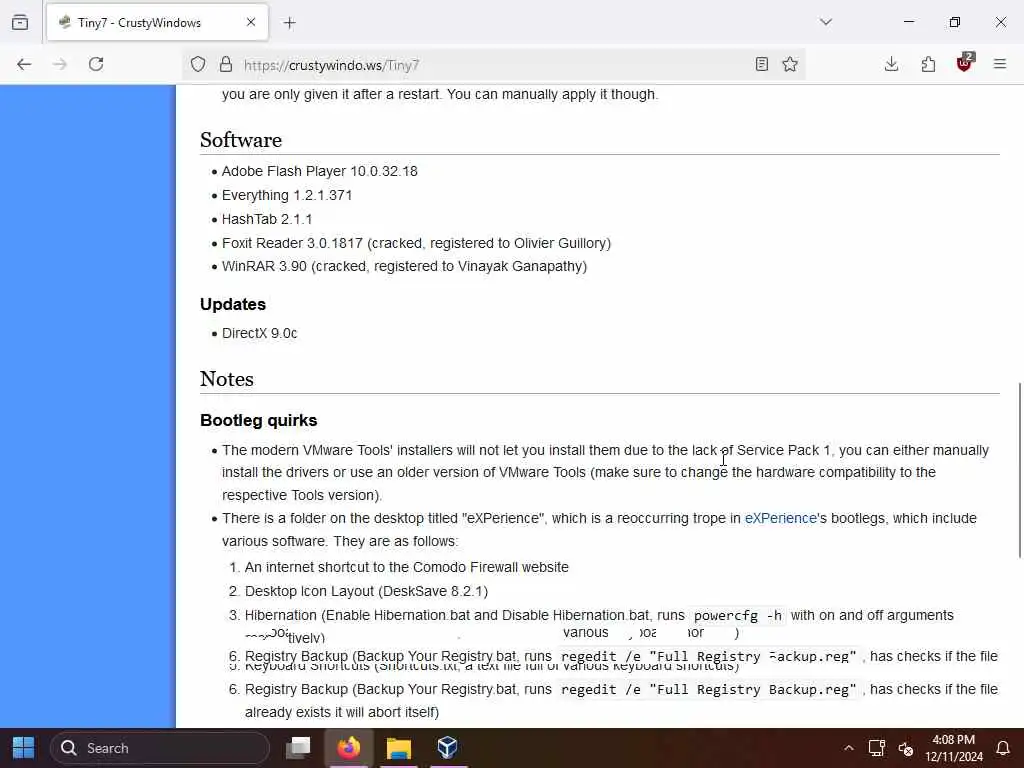
Task: Open the tracking protection shield icon
Action: (198, 64)
